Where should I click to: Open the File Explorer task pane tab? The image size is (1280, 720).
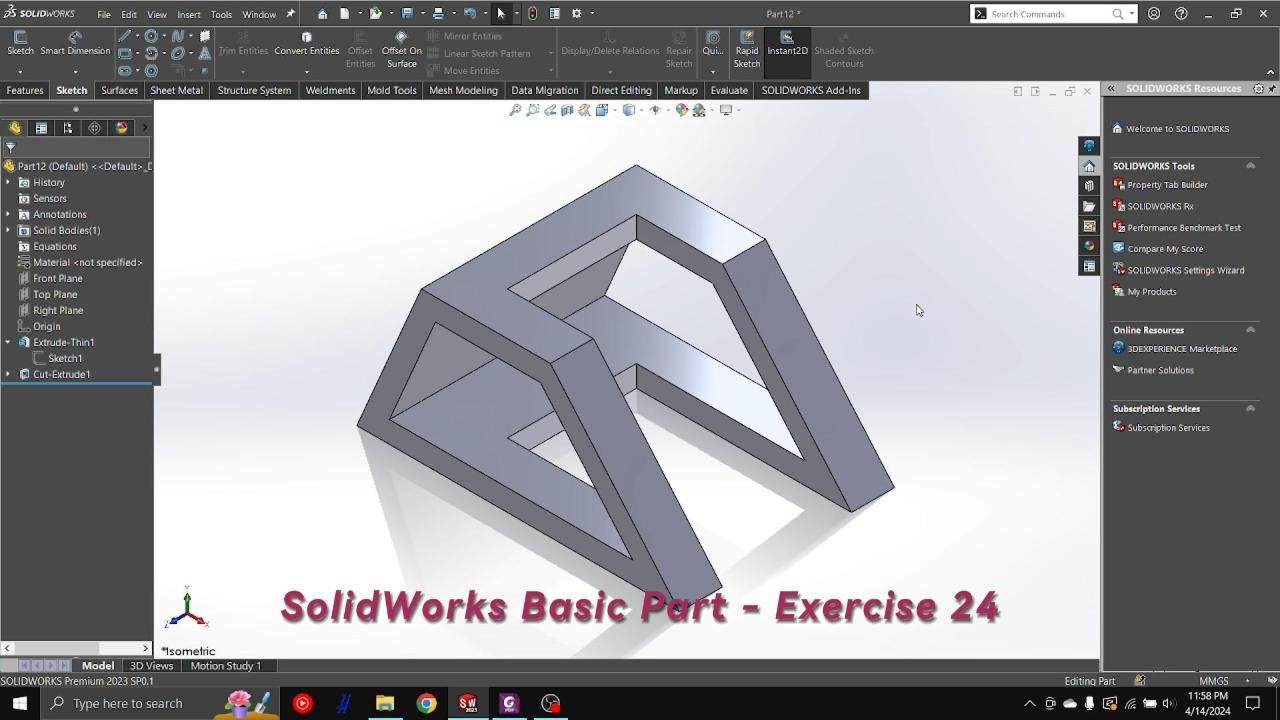[x=1090, y=206]
